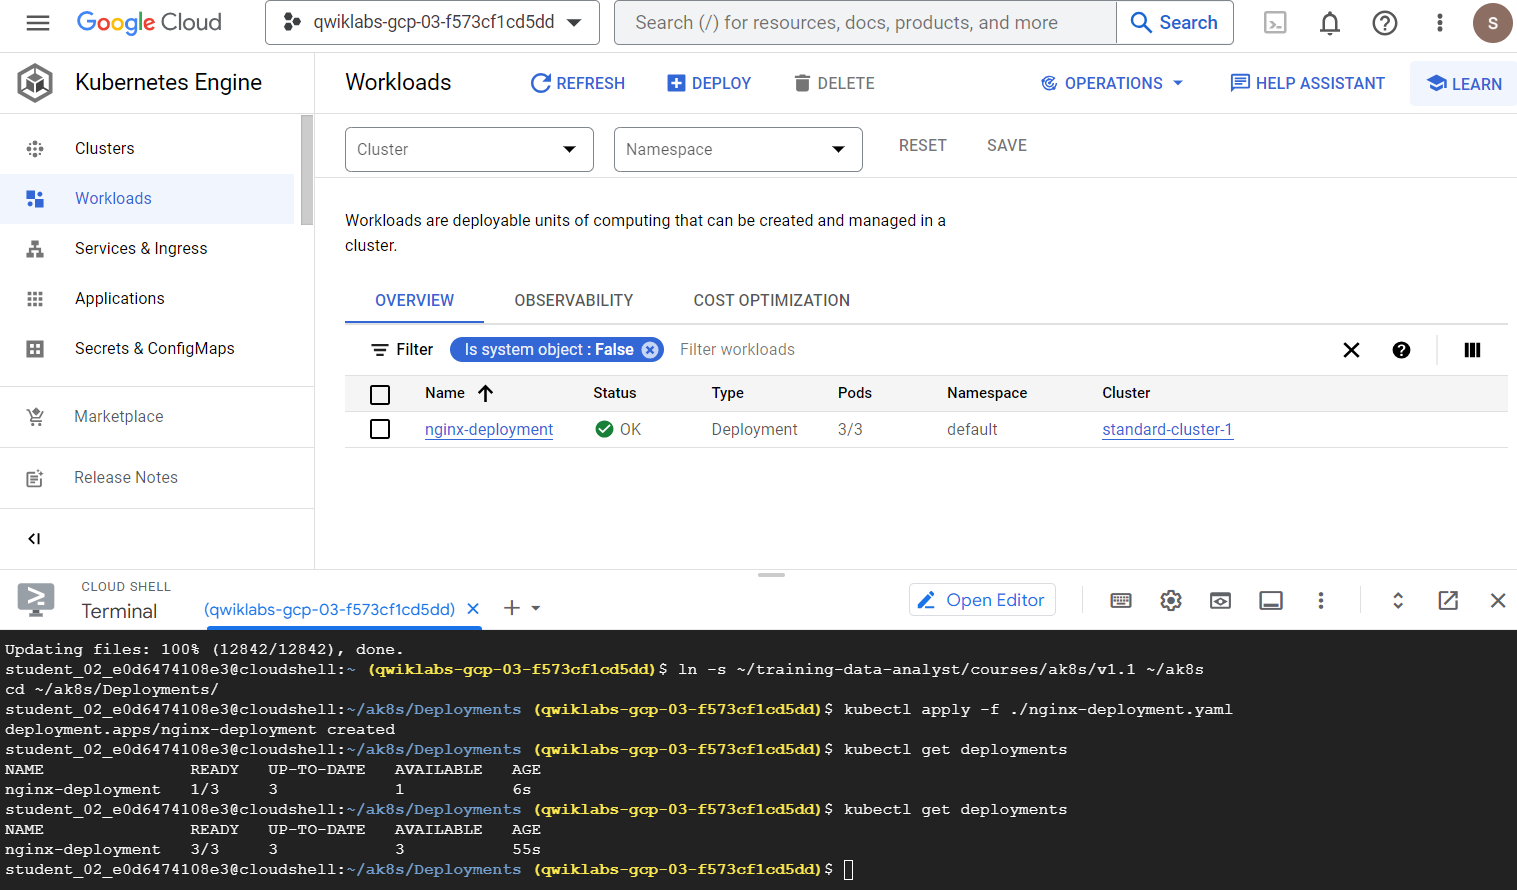Open Editor in Cloud Shell
1517x890 pixels.
click(982, 600)
